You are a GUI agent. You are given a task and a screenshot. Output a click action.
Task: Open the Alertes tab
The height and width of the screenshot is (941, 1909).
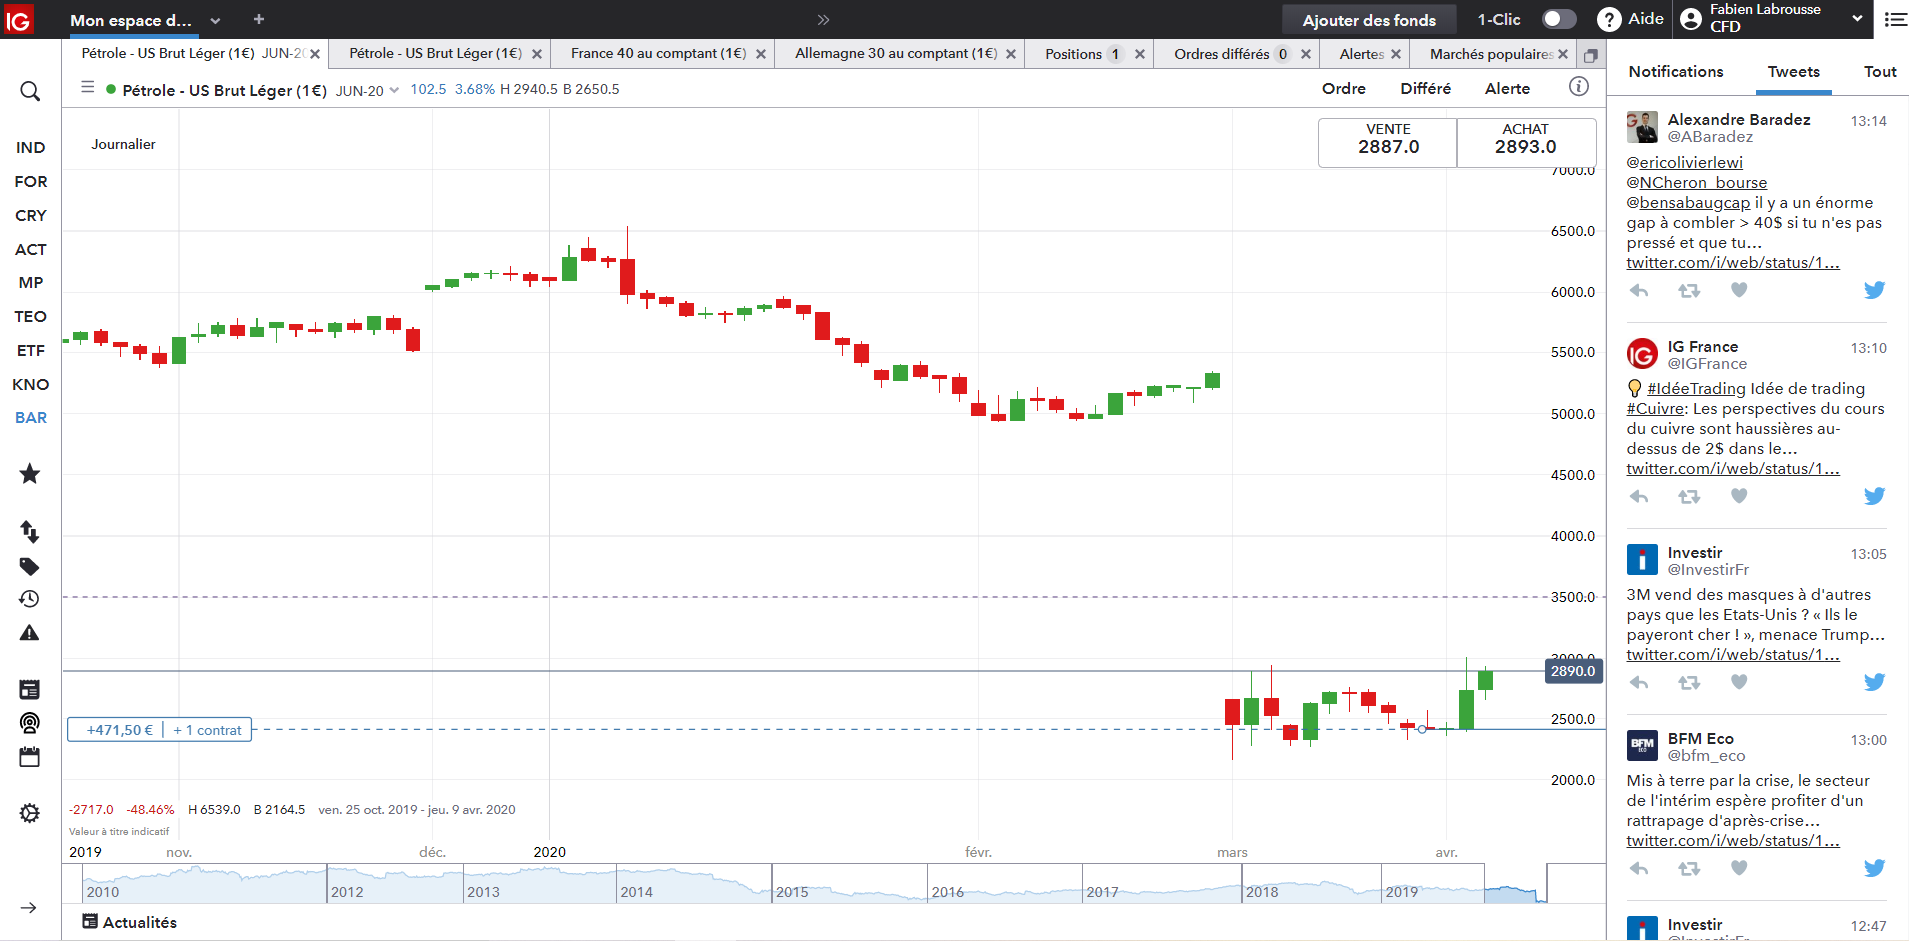click(1362, 54)
